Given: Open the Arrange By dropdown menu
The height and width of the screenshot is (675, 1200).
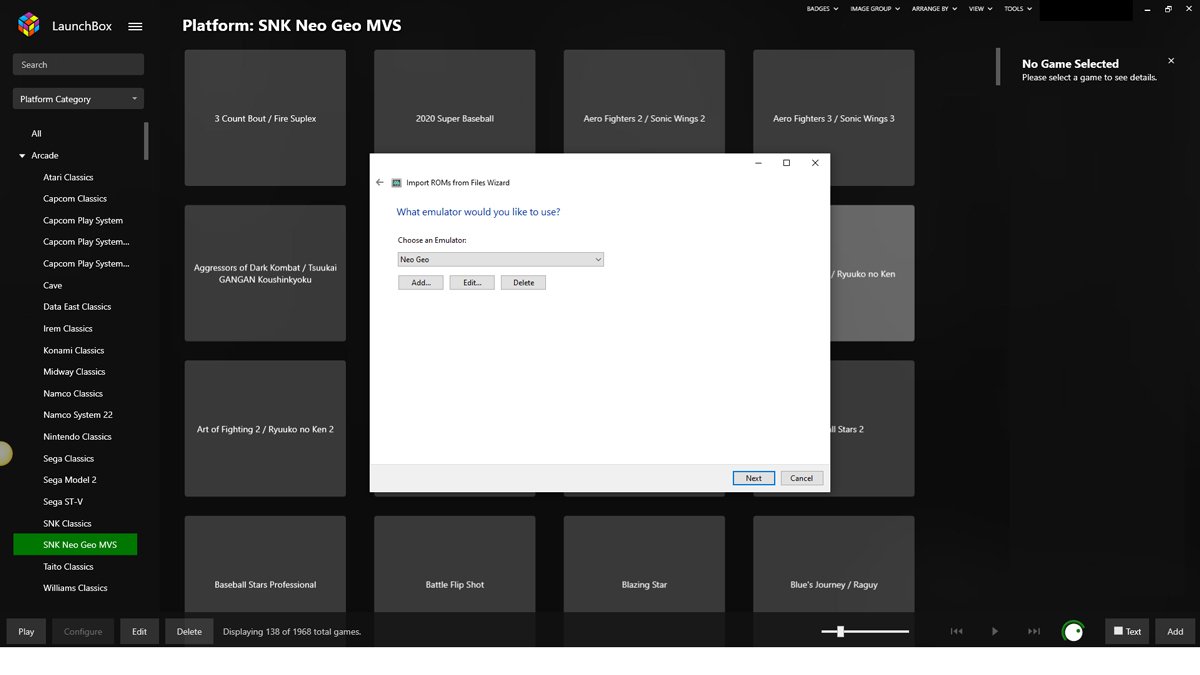Looking at the screenshot, I should point(934,9).
